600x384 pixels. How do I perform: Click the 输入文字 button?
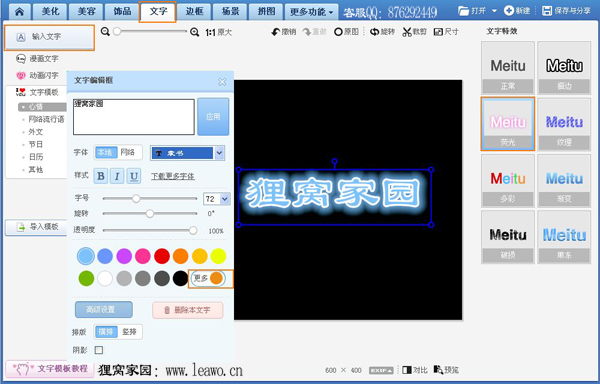tap(49, 37)
